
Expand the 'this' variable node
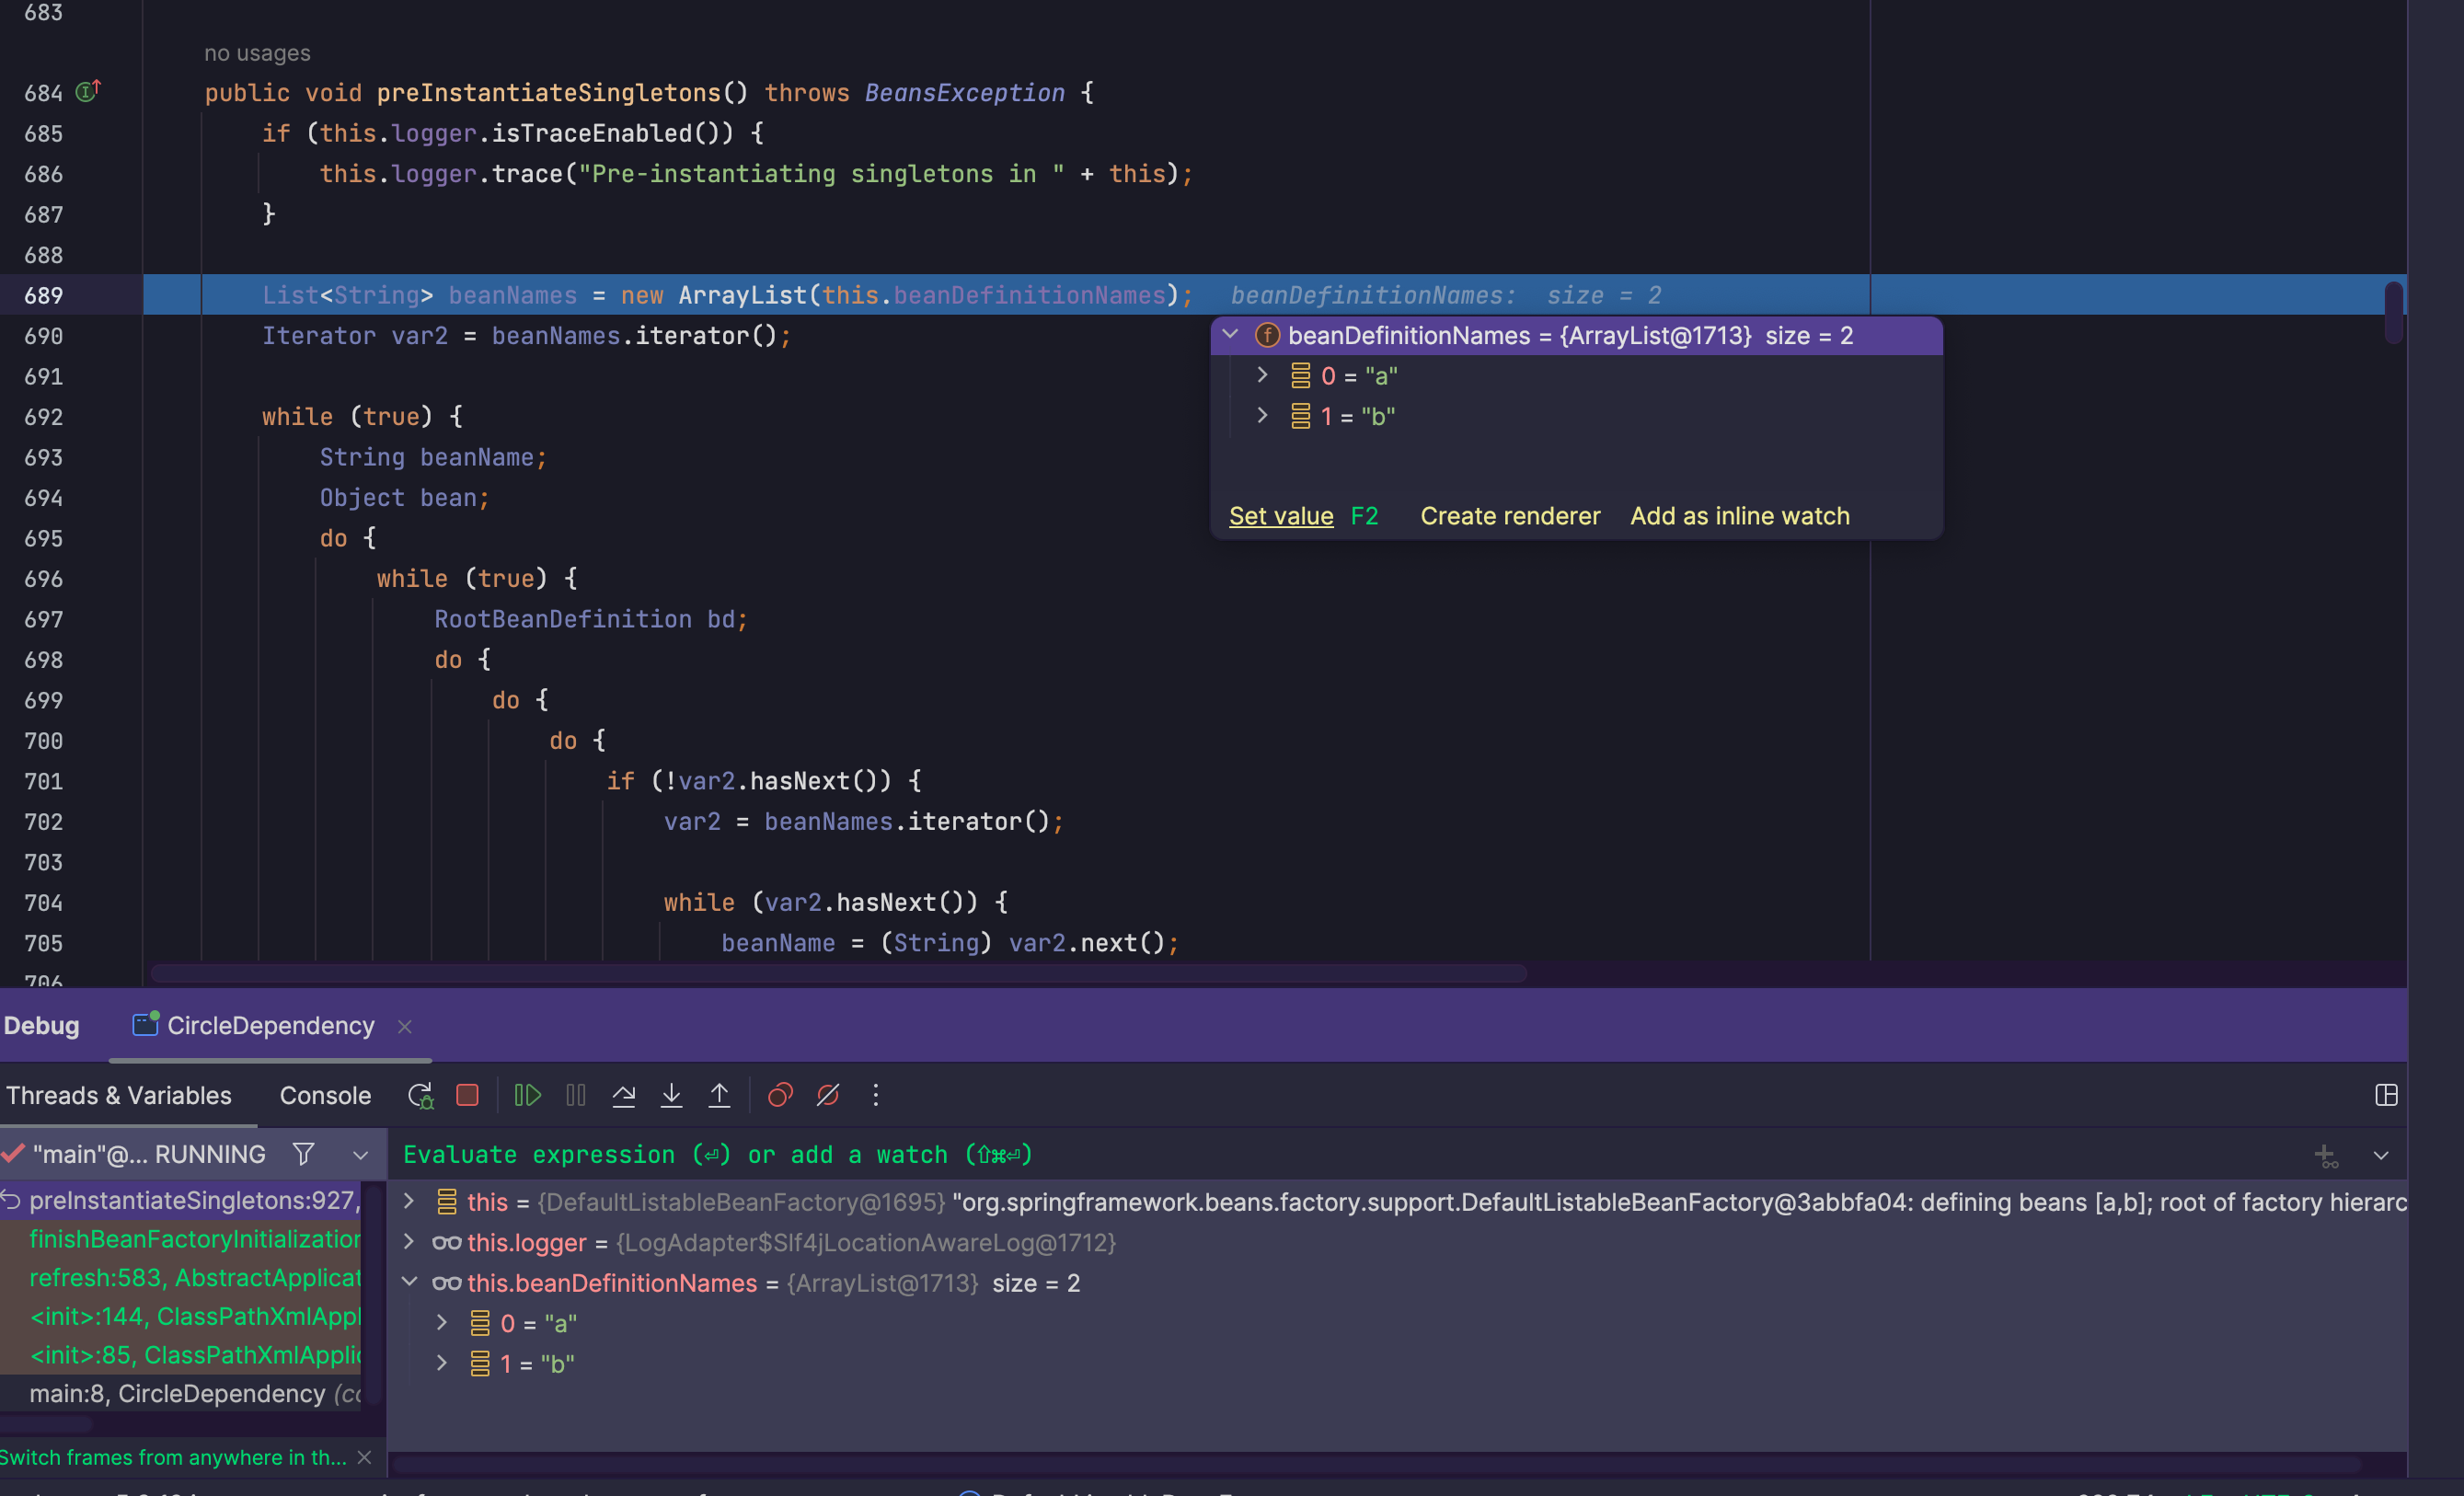pyautogui.click(x=409, y=1201)
